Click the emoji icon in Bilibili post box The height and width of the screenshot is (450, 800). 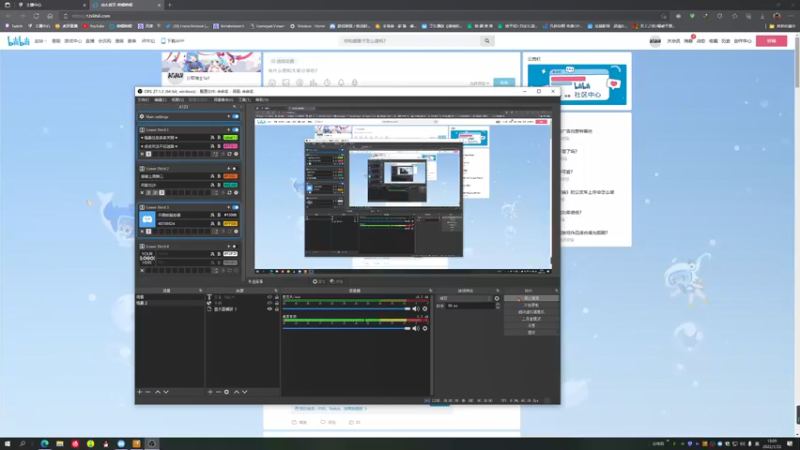272,83
